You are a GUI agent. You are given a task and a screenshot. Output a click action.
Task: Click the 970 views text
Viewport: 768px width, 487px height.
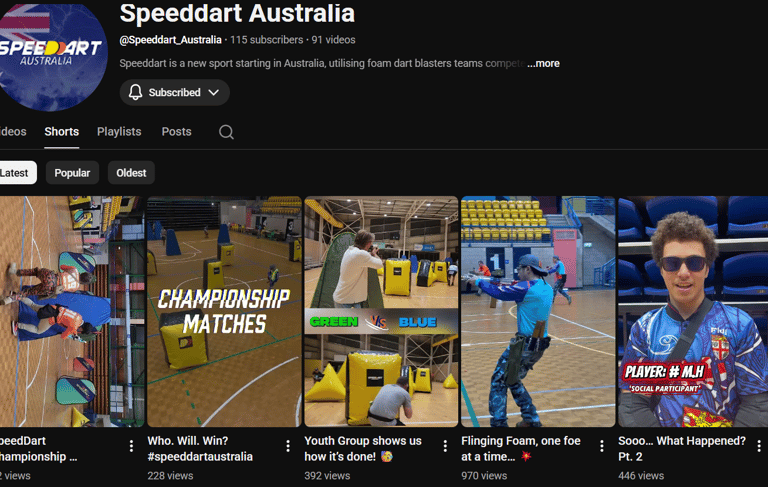pyautogui.click(x=484, y=475)
